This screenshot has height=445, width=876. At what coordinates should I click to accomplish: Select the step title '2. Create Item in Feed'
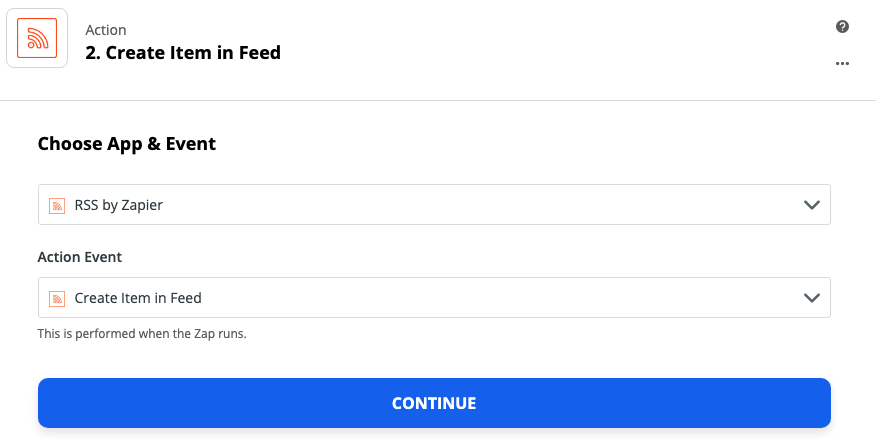[183, 52]
